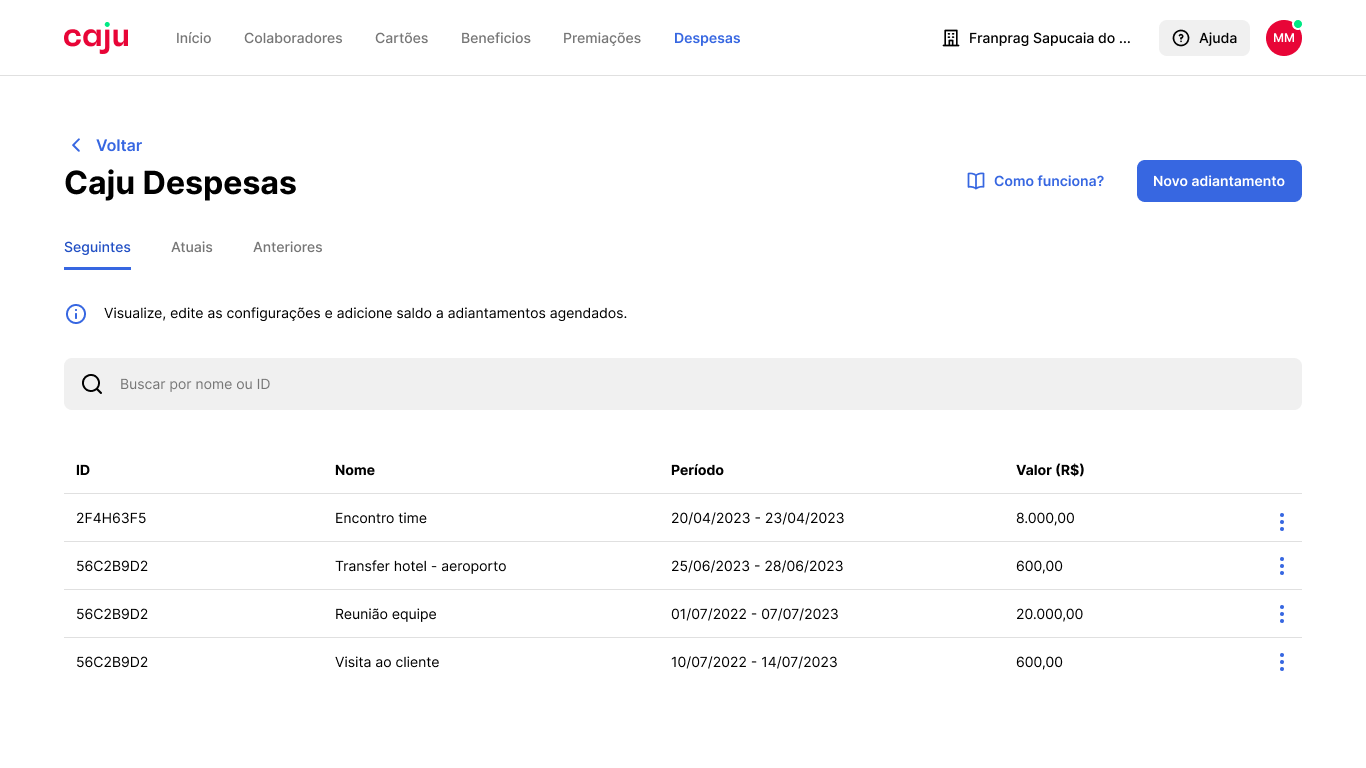Click the period 25/06/2023 - 28/06/2023

[757, 566]
